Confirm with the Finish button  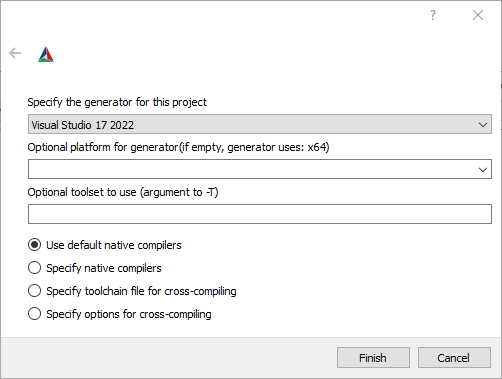[373, 358]
